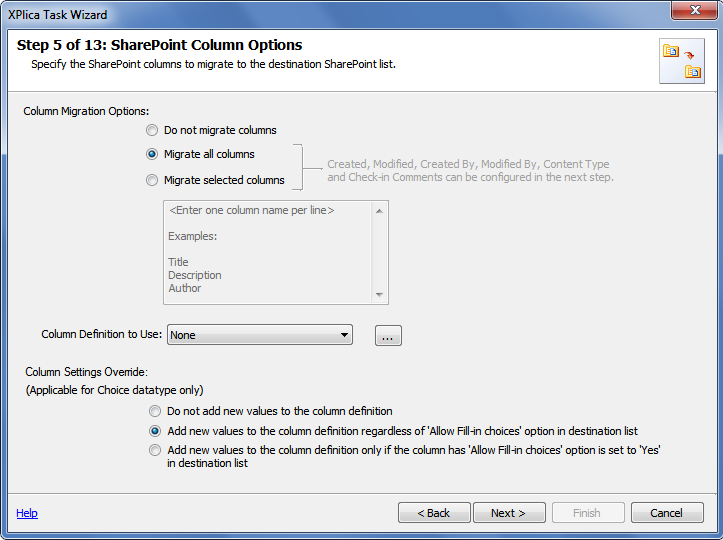723x540 pixels.
Task: Select 'Do not add new values' option
Action: pyautogui.click(x=155, y=411)
